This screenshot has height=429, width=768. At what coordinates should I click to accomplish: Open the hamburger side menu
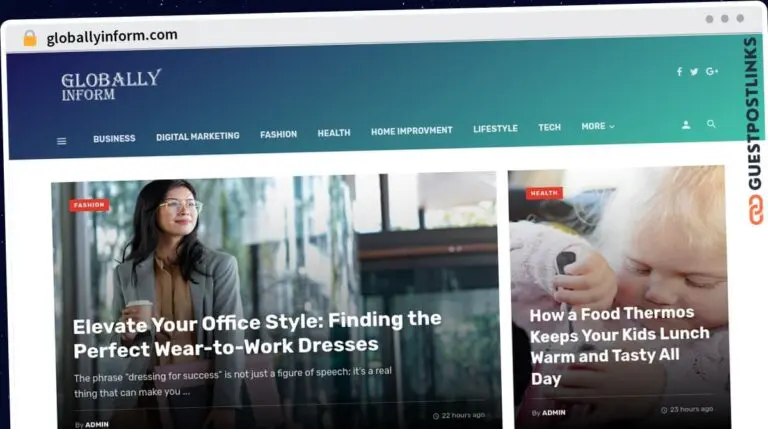click(62, 141)
